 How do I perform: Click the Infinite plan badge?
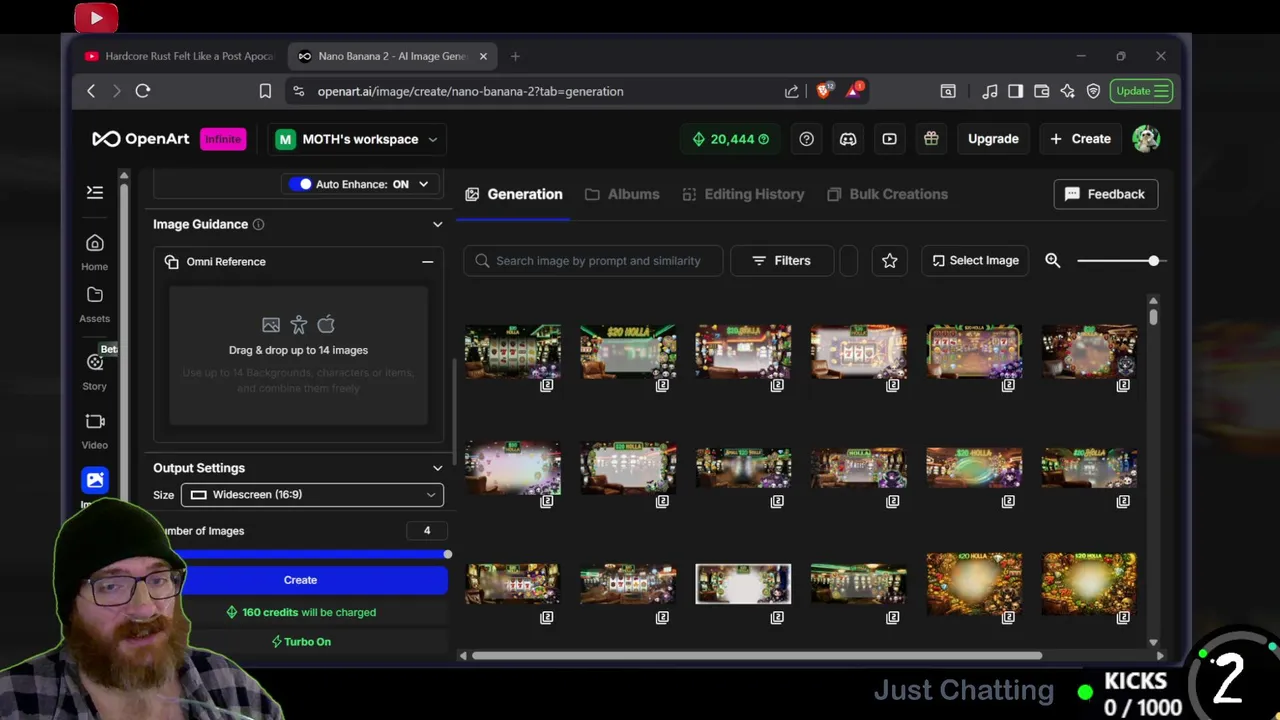tap(222, 139)
